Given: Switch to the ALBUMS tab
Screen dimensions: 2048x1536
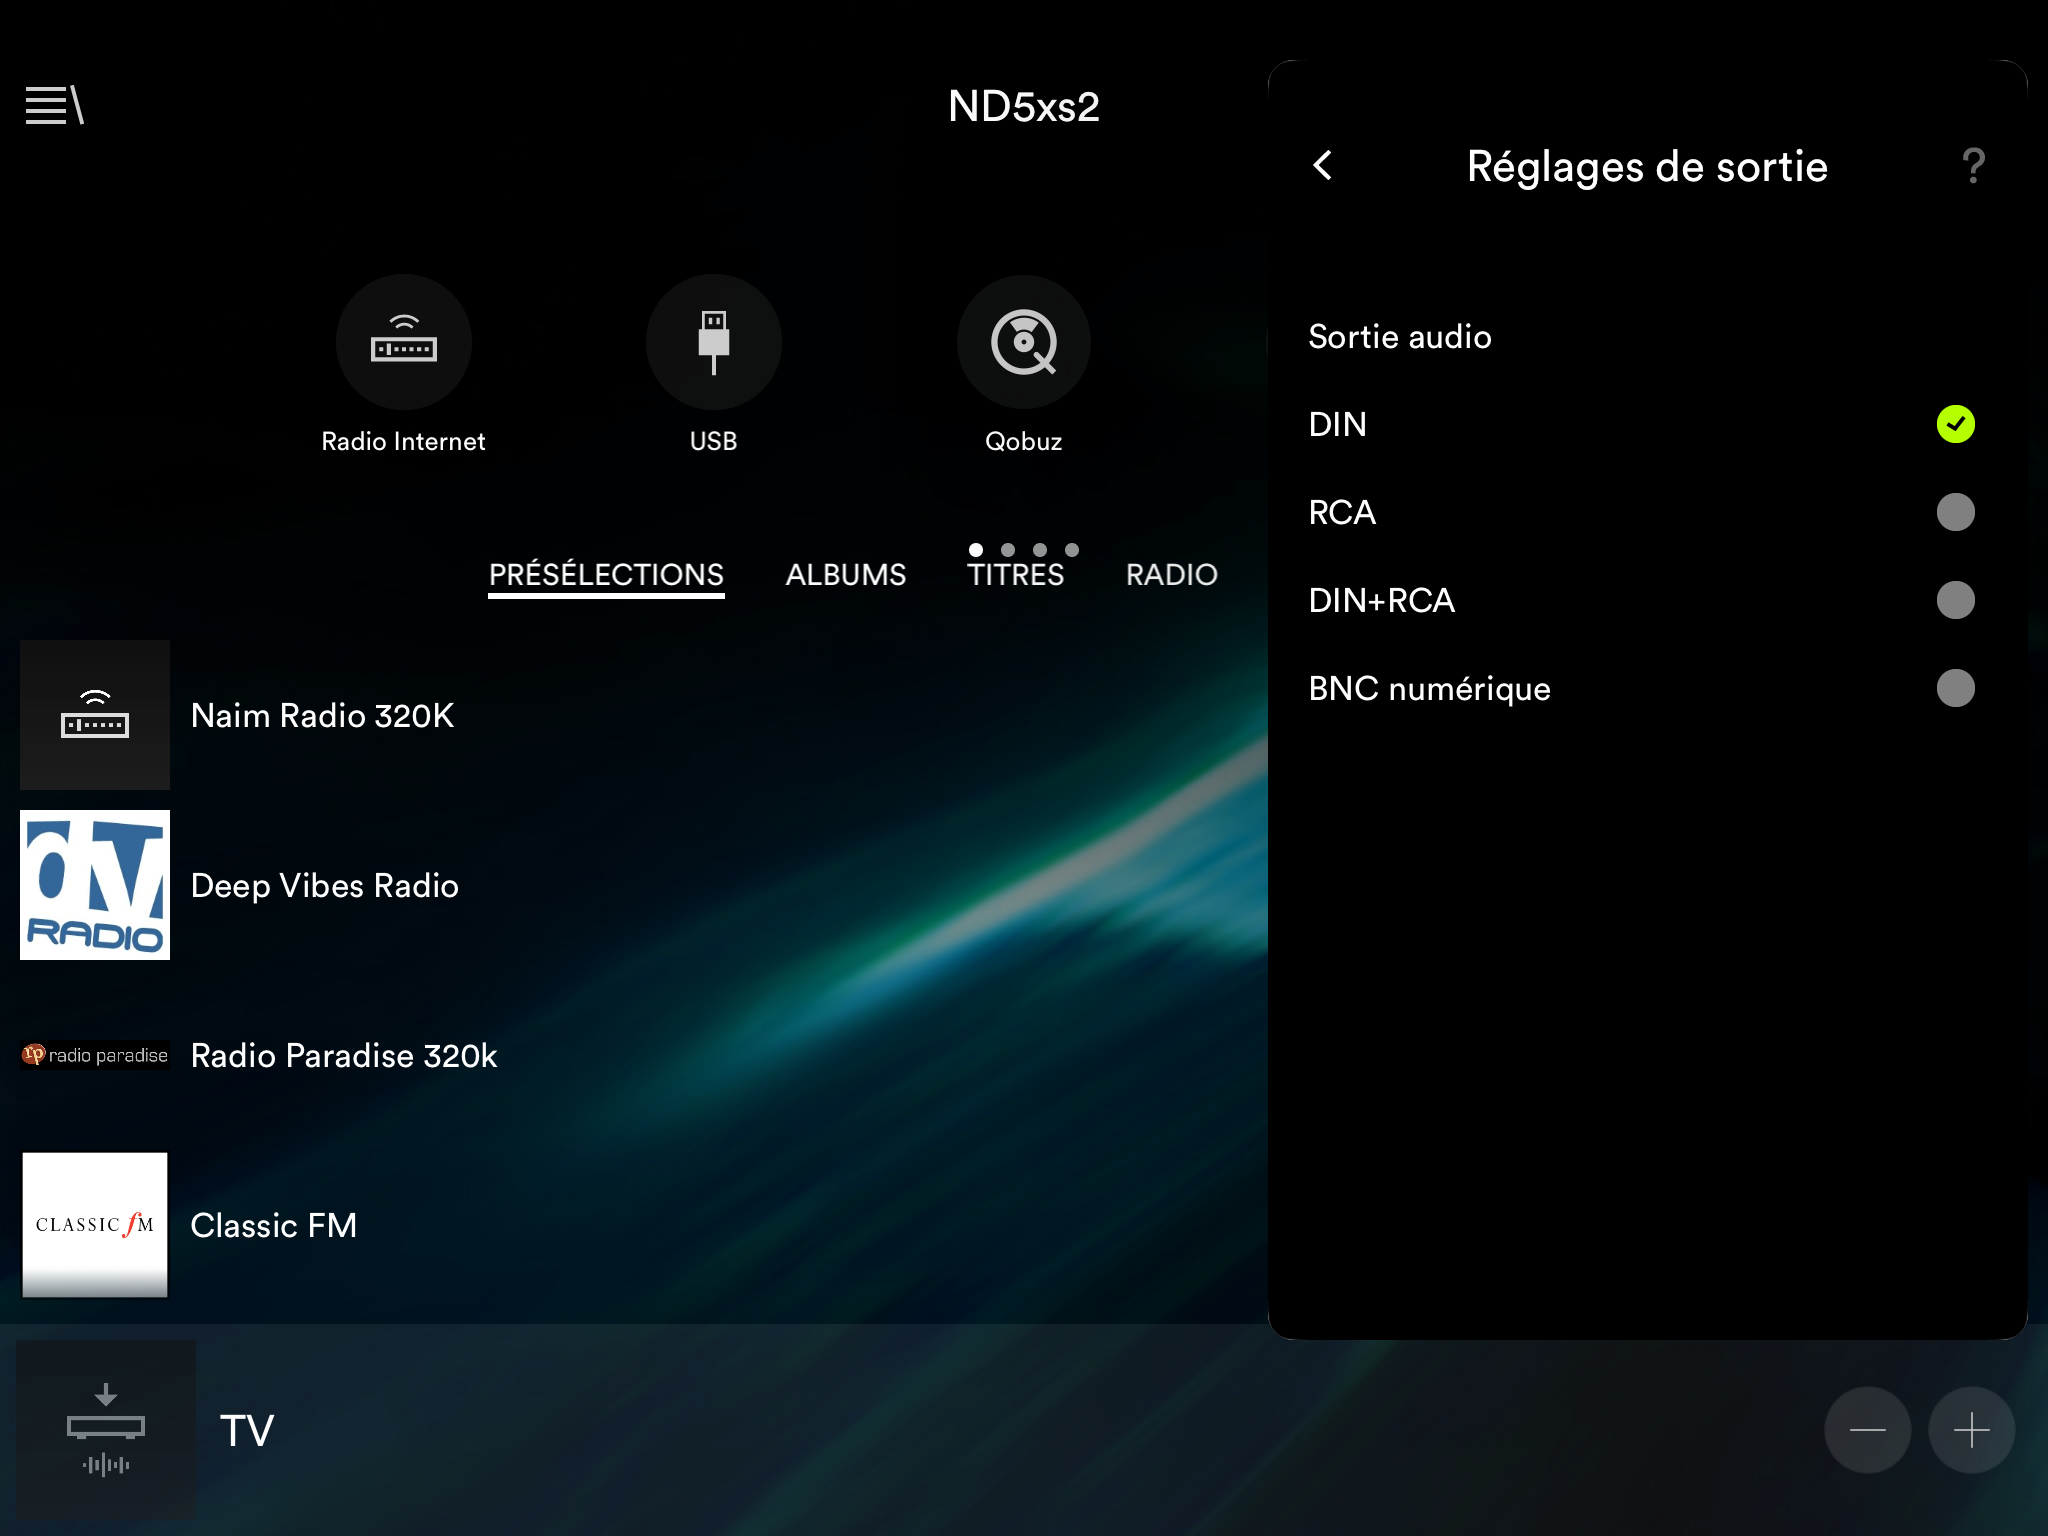Looking at the screenshot, I should tap(845, 575).
